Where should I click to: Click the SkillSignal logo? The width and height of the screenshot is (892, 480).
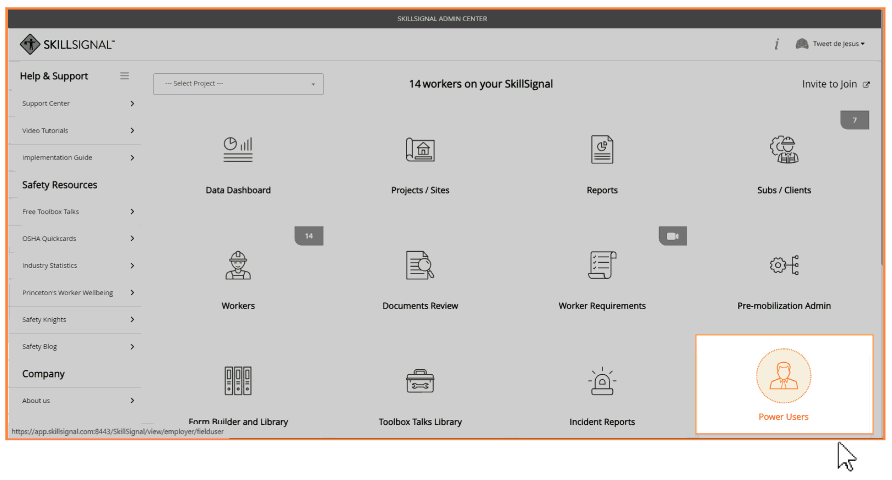[67, 44]
